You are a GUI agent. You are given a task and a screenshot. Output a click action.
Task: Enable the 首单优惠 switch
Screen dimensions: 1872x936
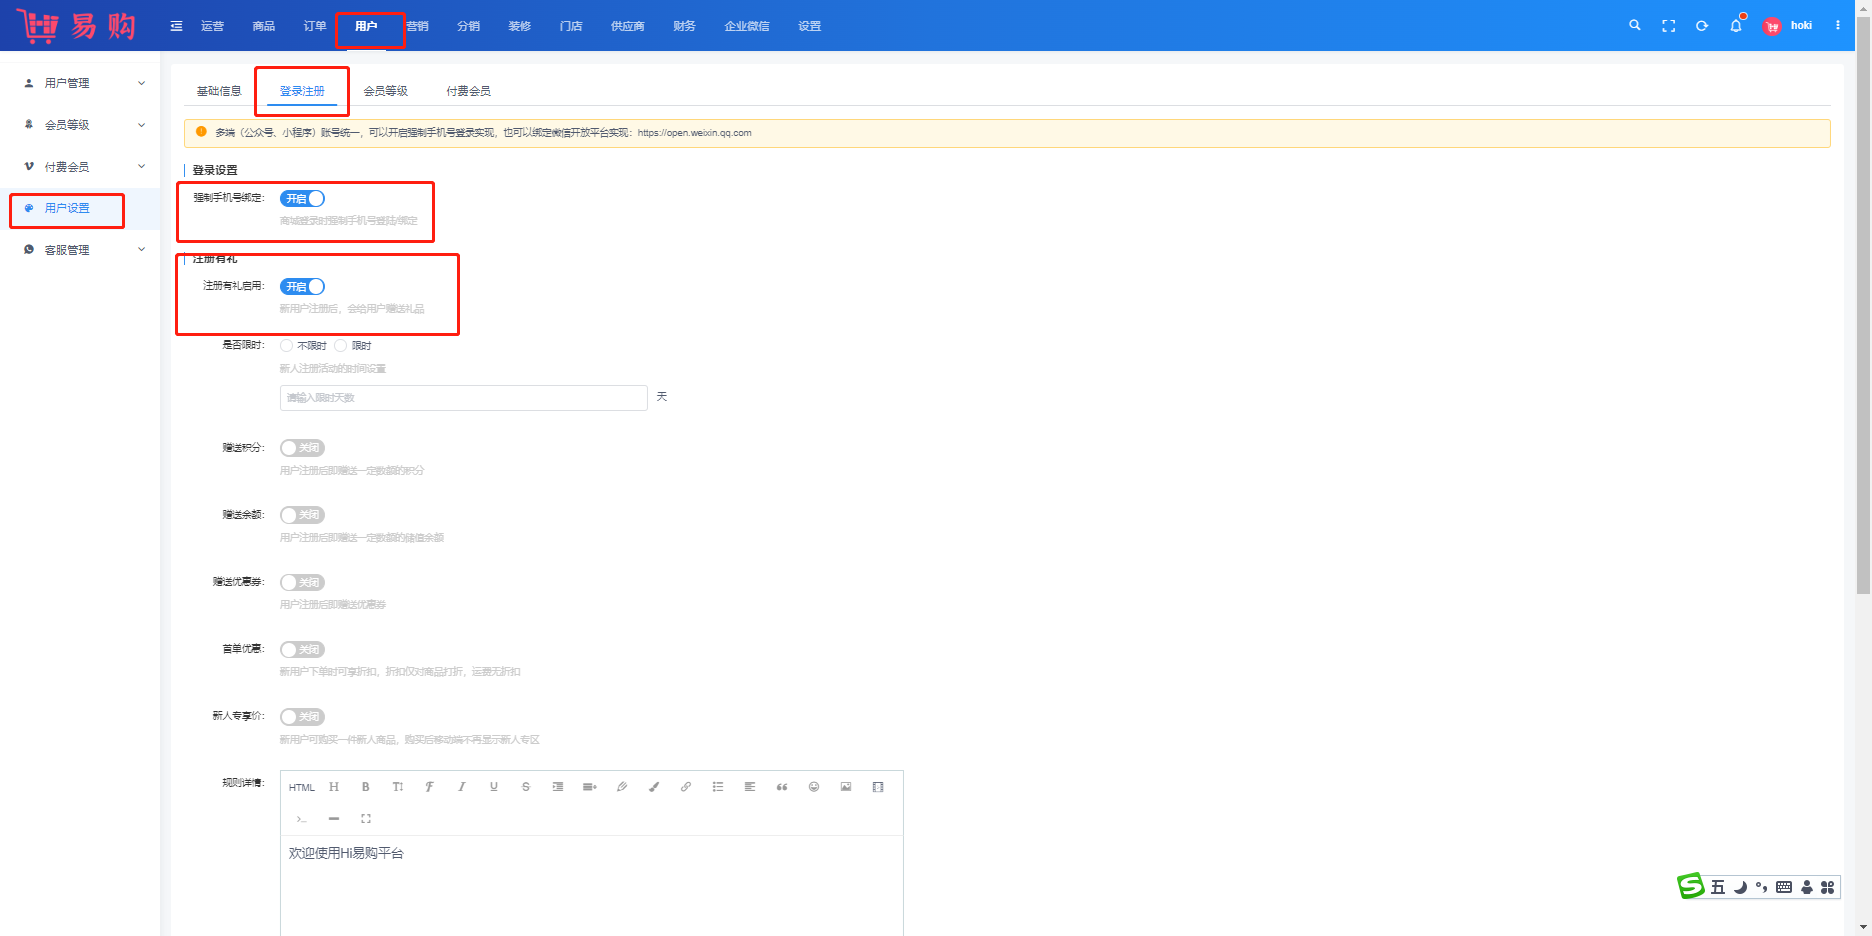click(x=302, y=650)
